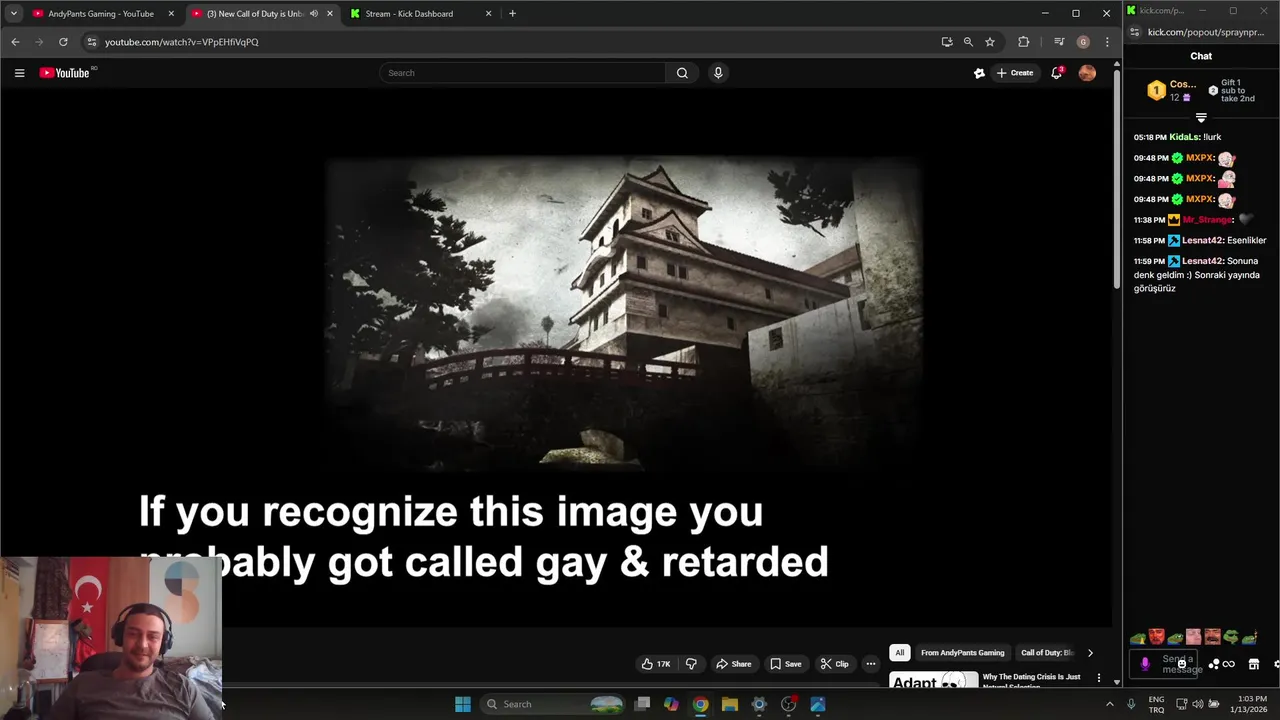Mute the New Call of Duty tab audio

314,14
